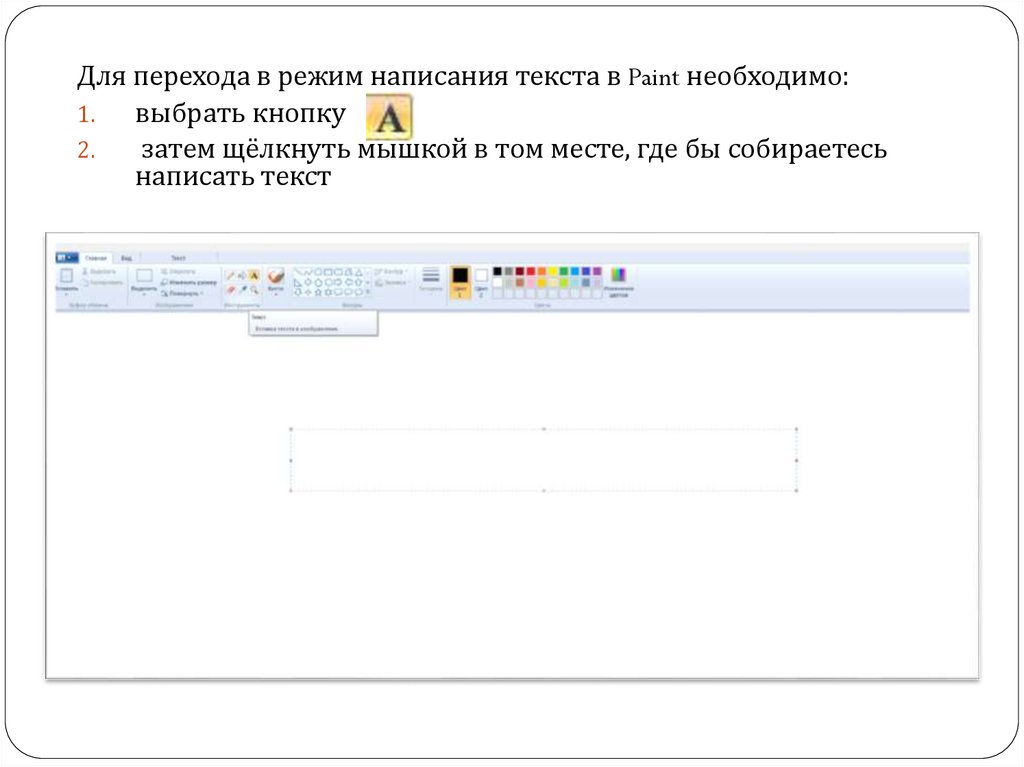Choose the Cloud callout shape

[x=358, y=292]
